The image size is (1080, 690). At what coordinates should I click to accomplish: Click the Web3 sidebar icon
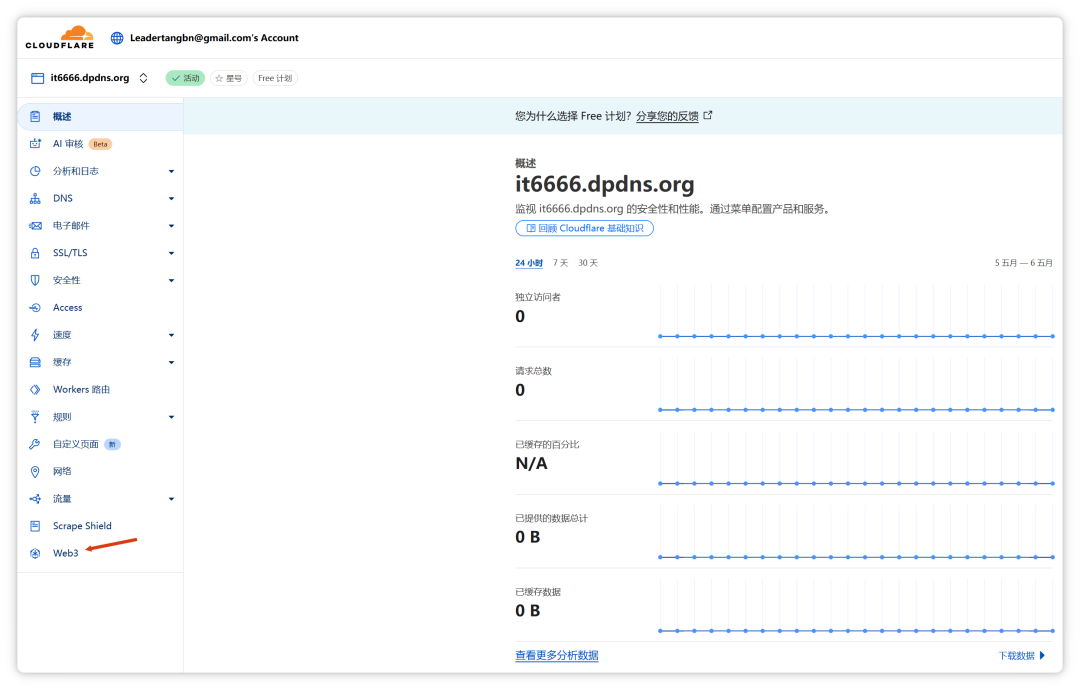click(x=35, y=554)
